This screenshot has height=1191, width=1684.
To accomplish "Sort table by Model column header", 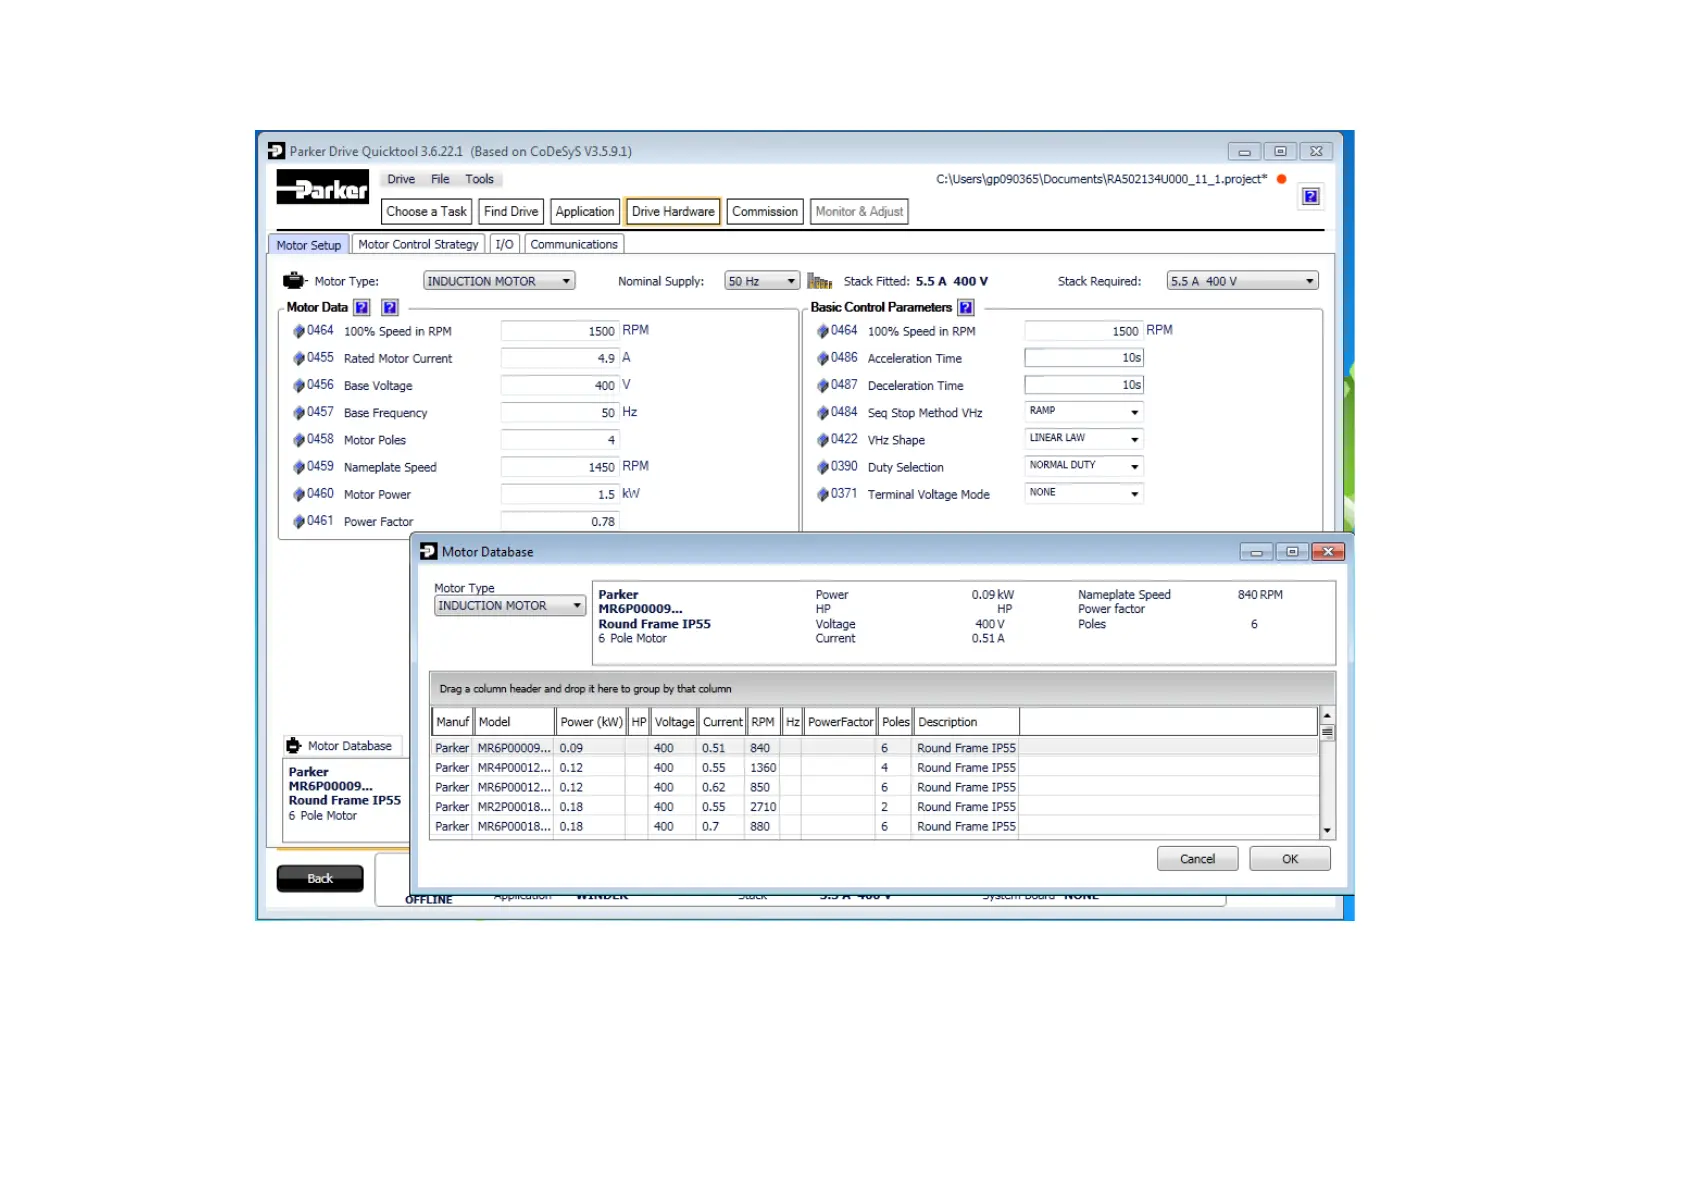I will 514,722.
